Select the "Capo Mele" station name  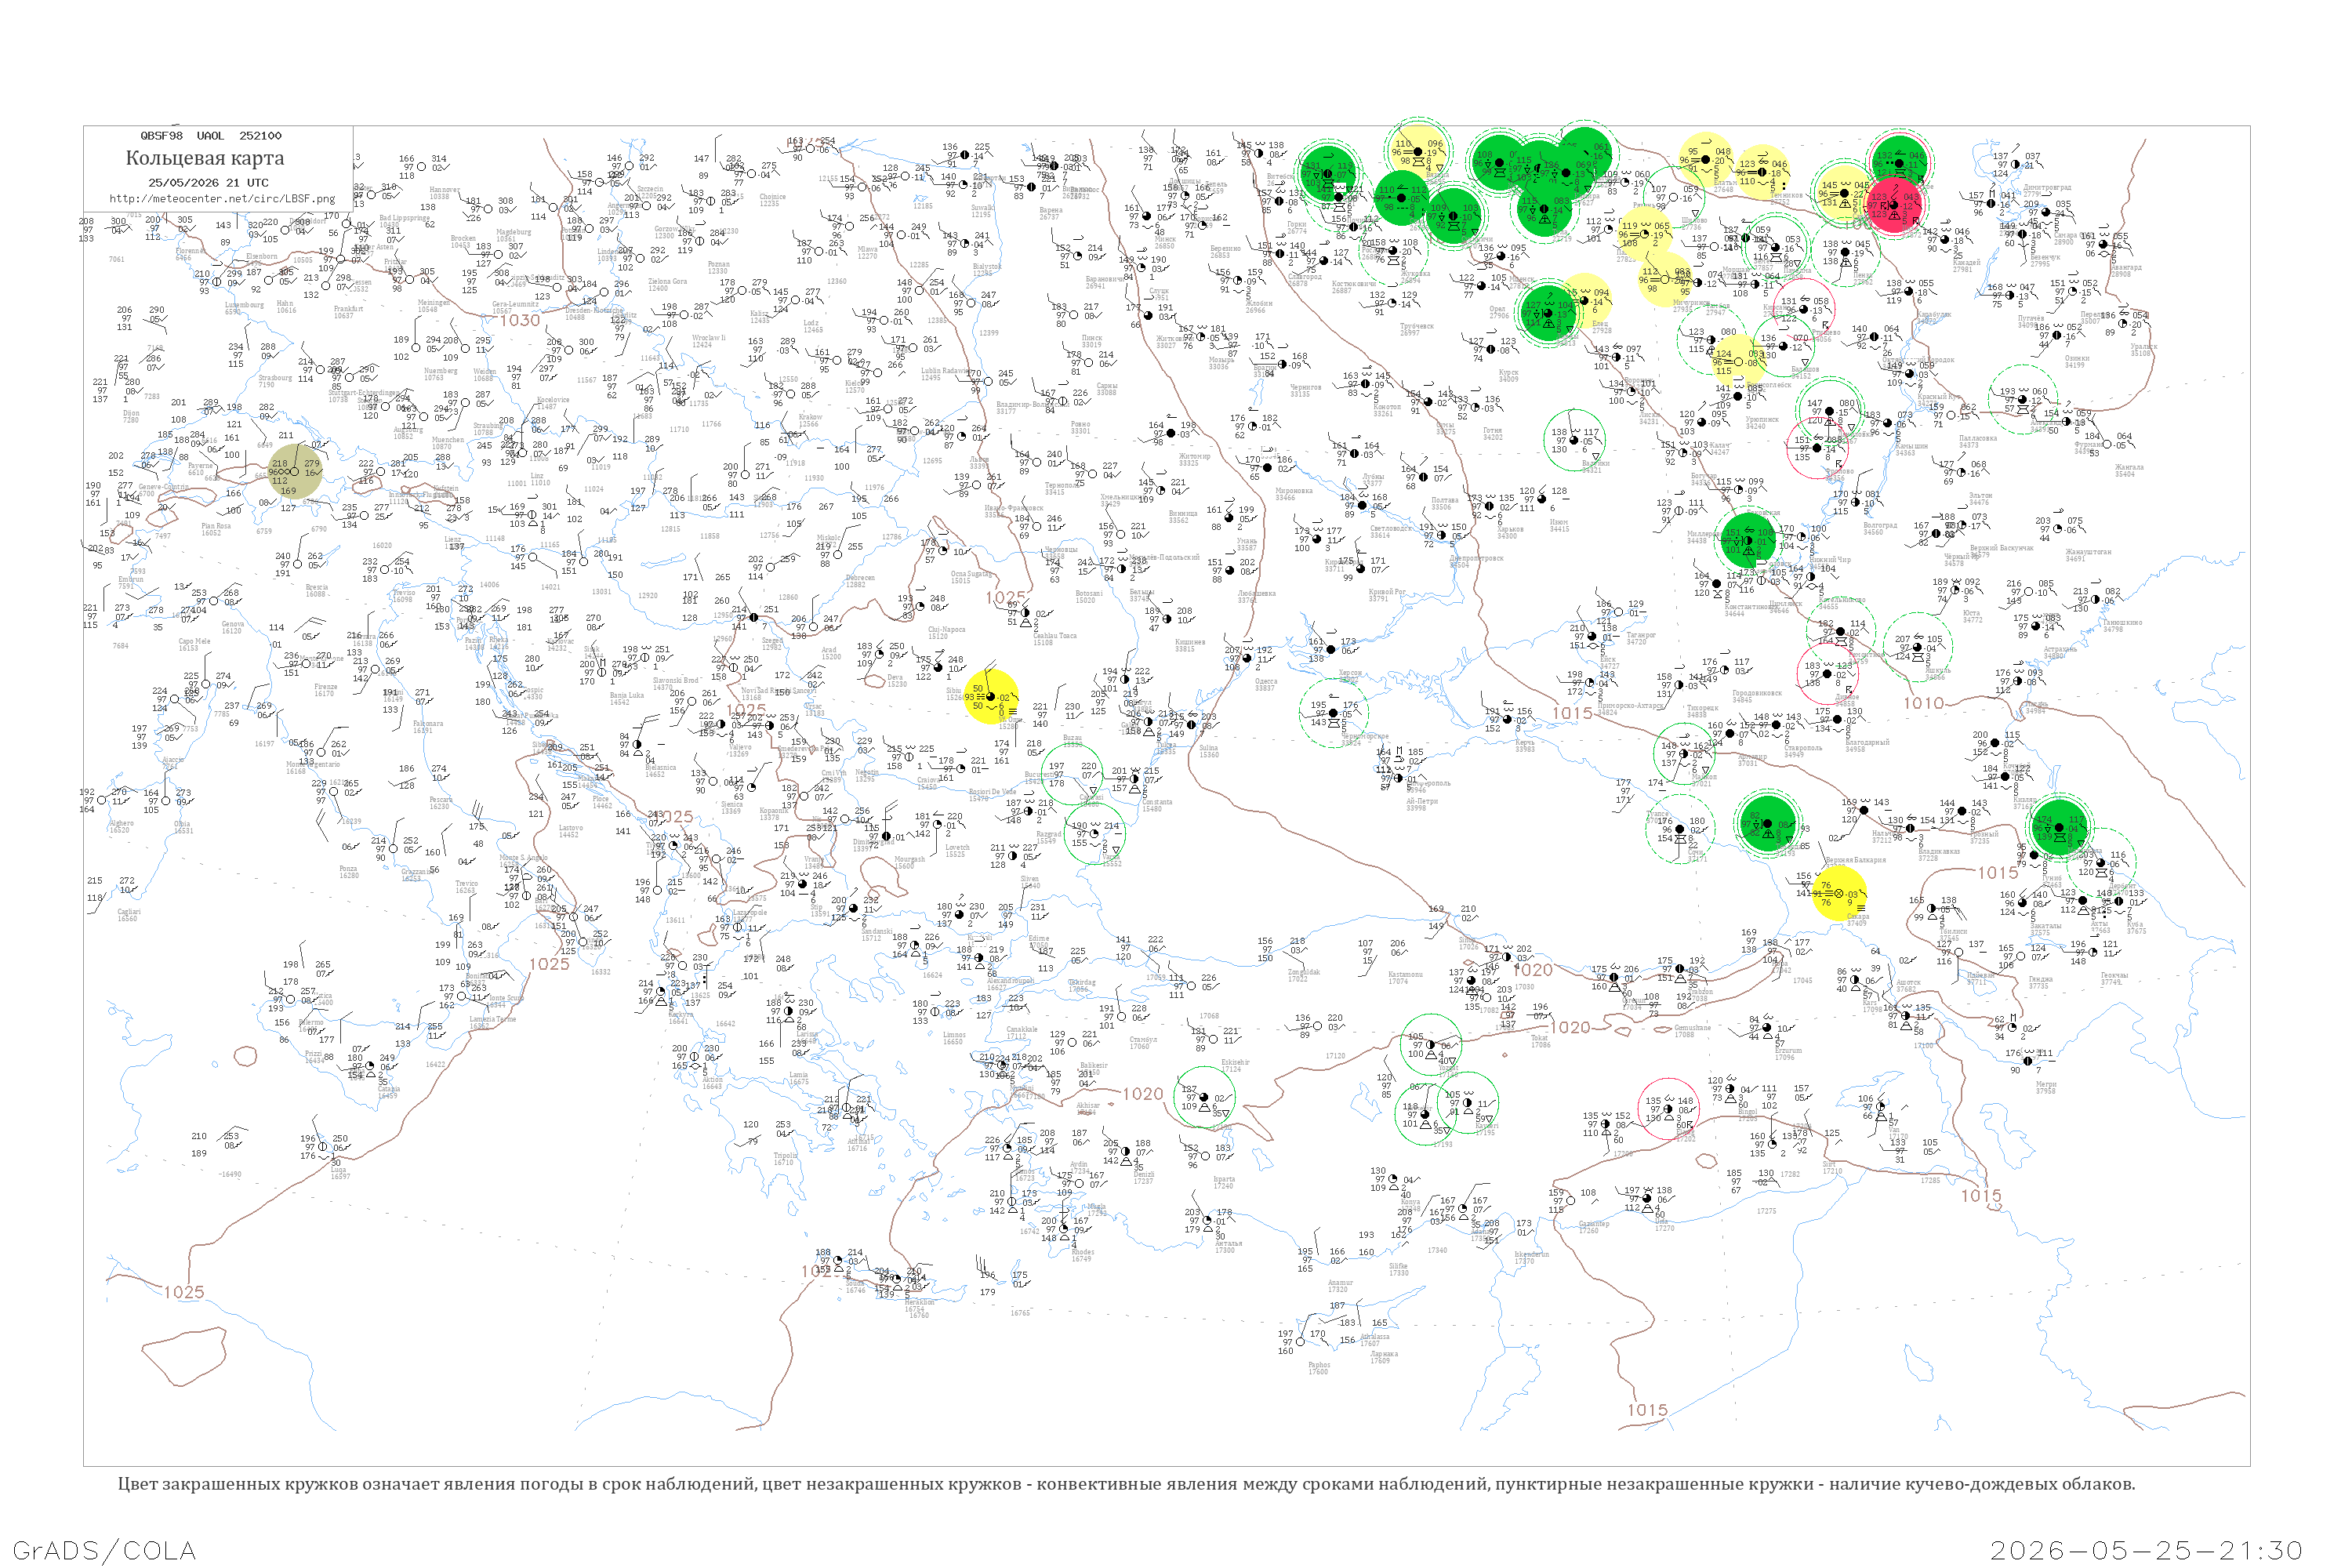point(194,642)
